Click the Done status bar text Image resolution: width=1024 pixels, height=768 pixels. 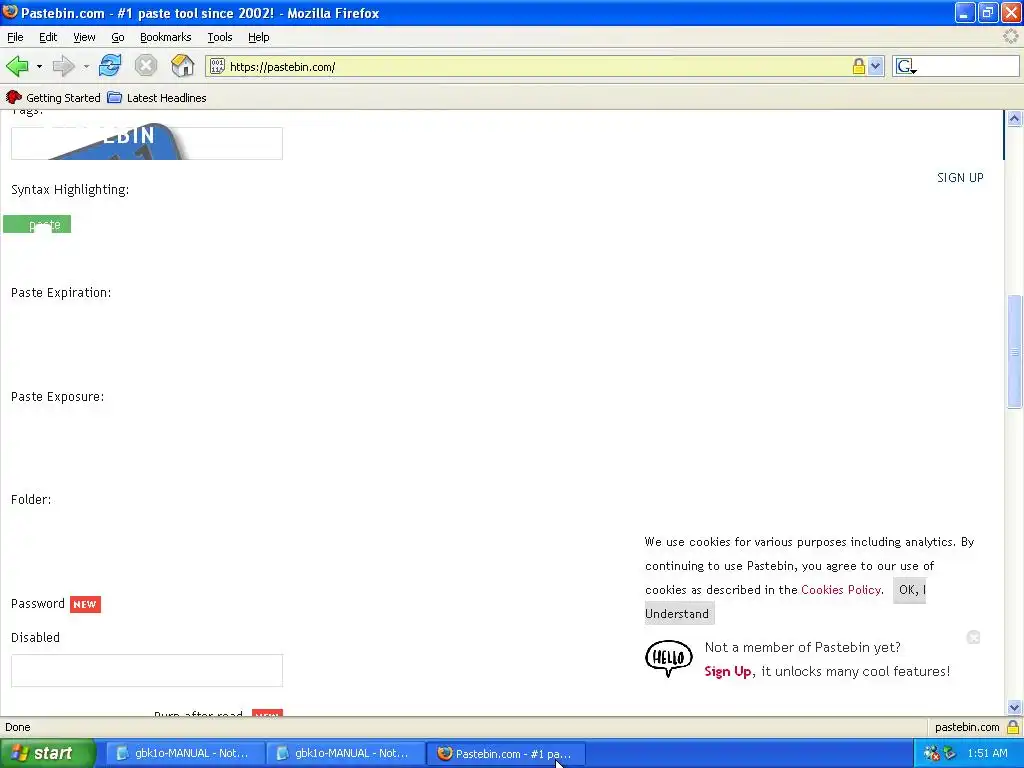18,727
